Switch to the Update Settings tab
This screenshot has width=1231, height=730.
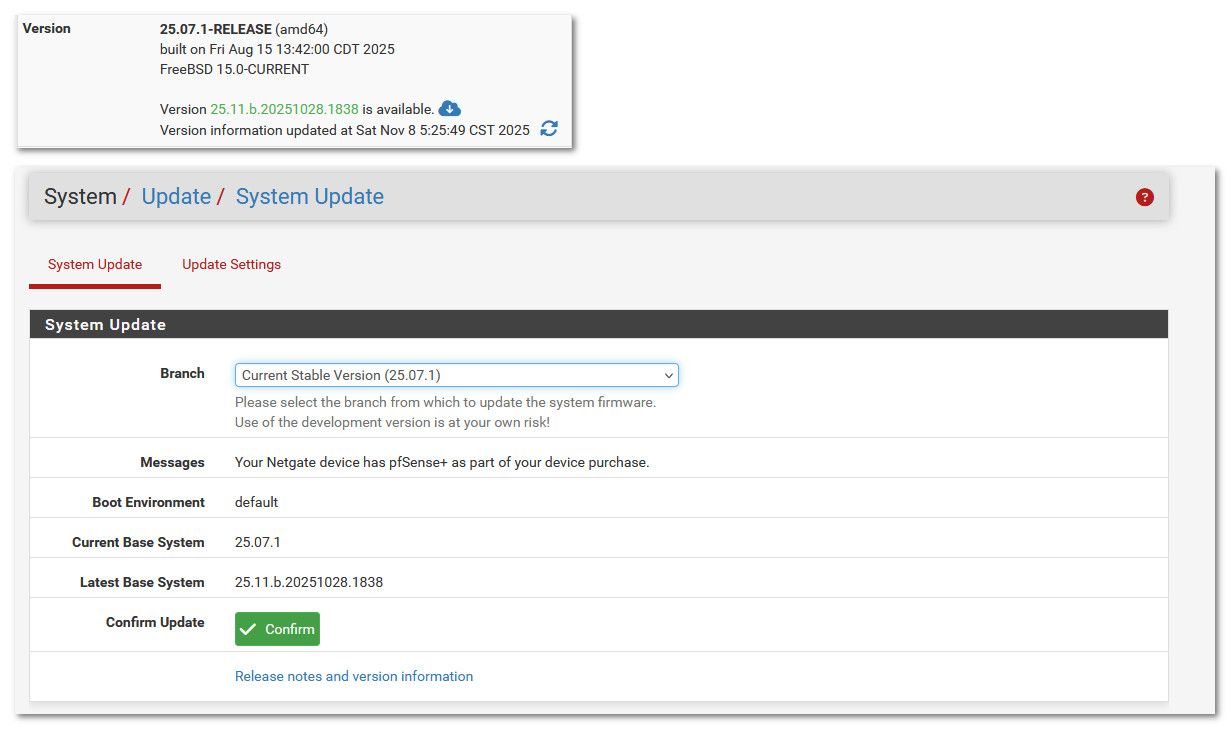click(231, 265)
